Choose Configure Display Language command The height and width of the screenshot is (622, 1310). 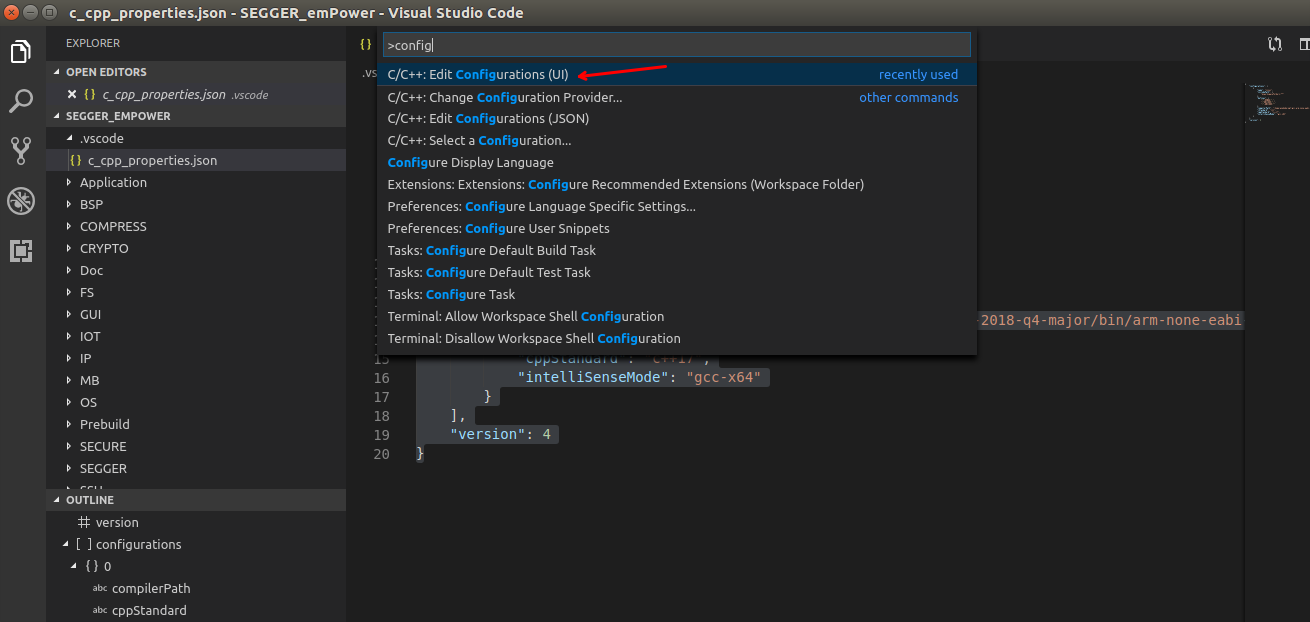[x=470, y=163]
